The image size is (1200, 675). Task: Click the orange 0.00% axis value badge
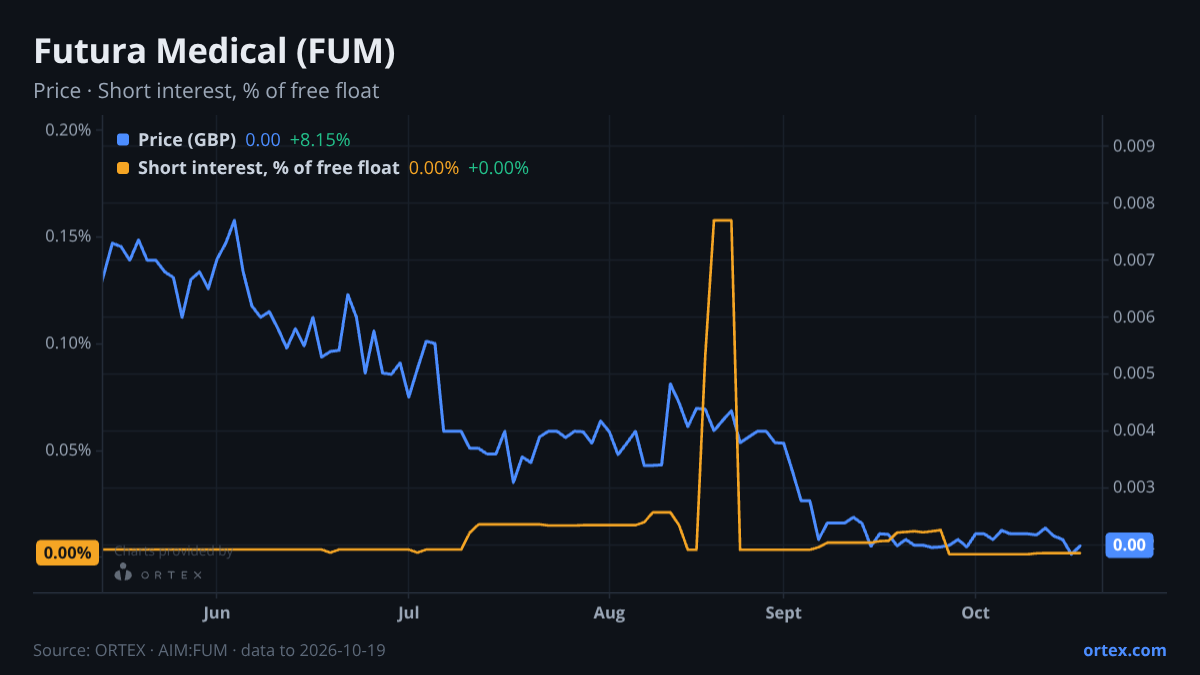click(x=68, y=553)
